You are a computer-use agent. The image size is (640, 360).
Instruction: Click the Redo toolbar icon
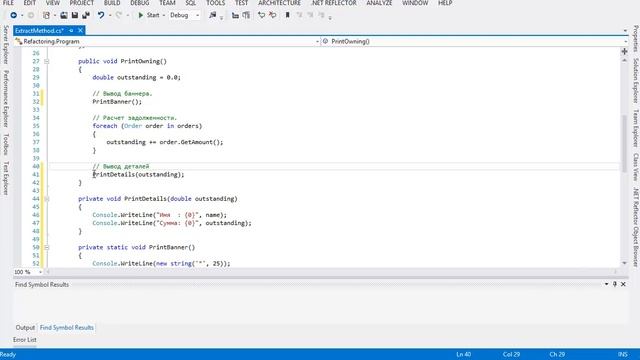click(119, 15)
